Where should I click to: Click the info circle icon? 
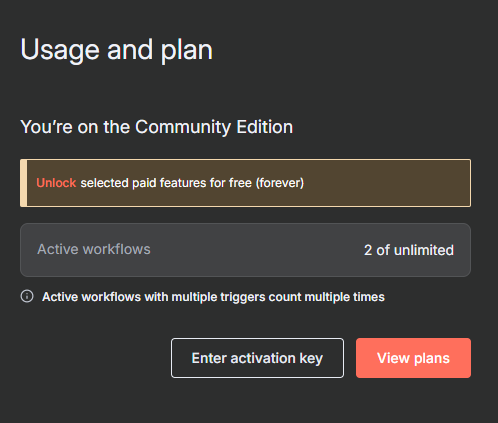27,296
